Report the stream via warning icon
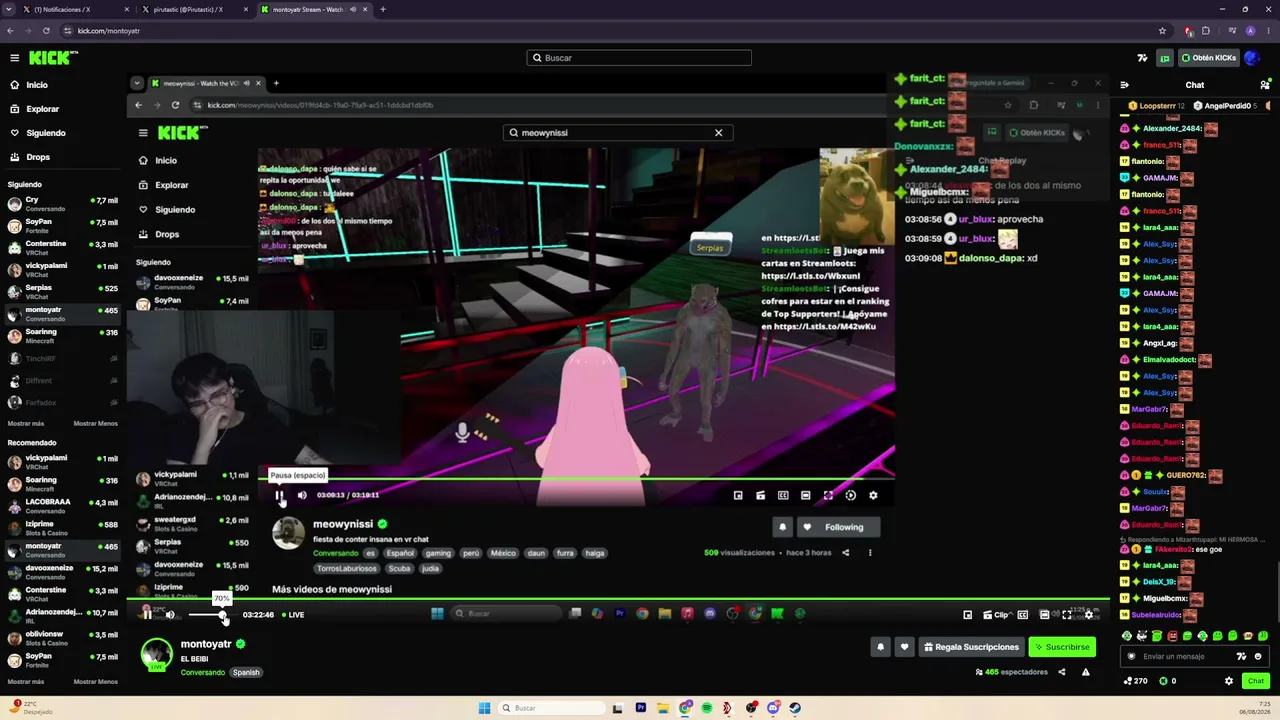Viewport: 1280px width, 720px height. click(x=1085, y=672)
